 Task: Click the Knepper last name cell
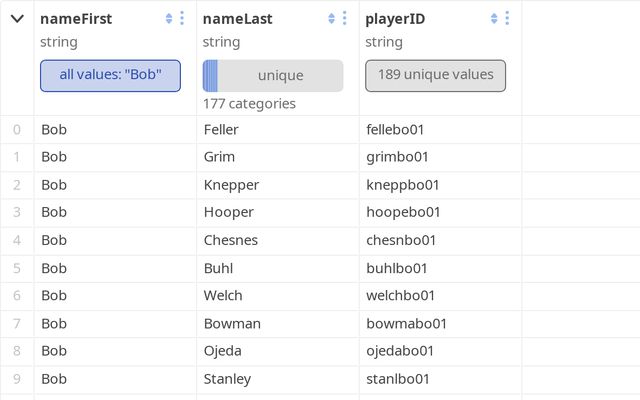coord(231,185)
